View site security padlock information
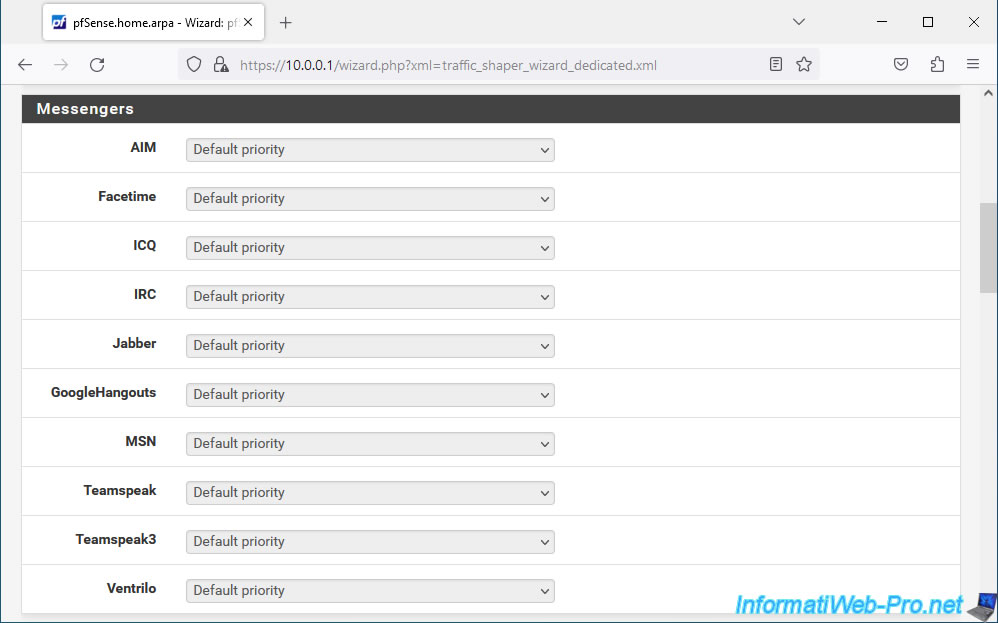The image size is (998, 623). click(x=221, y=64)
